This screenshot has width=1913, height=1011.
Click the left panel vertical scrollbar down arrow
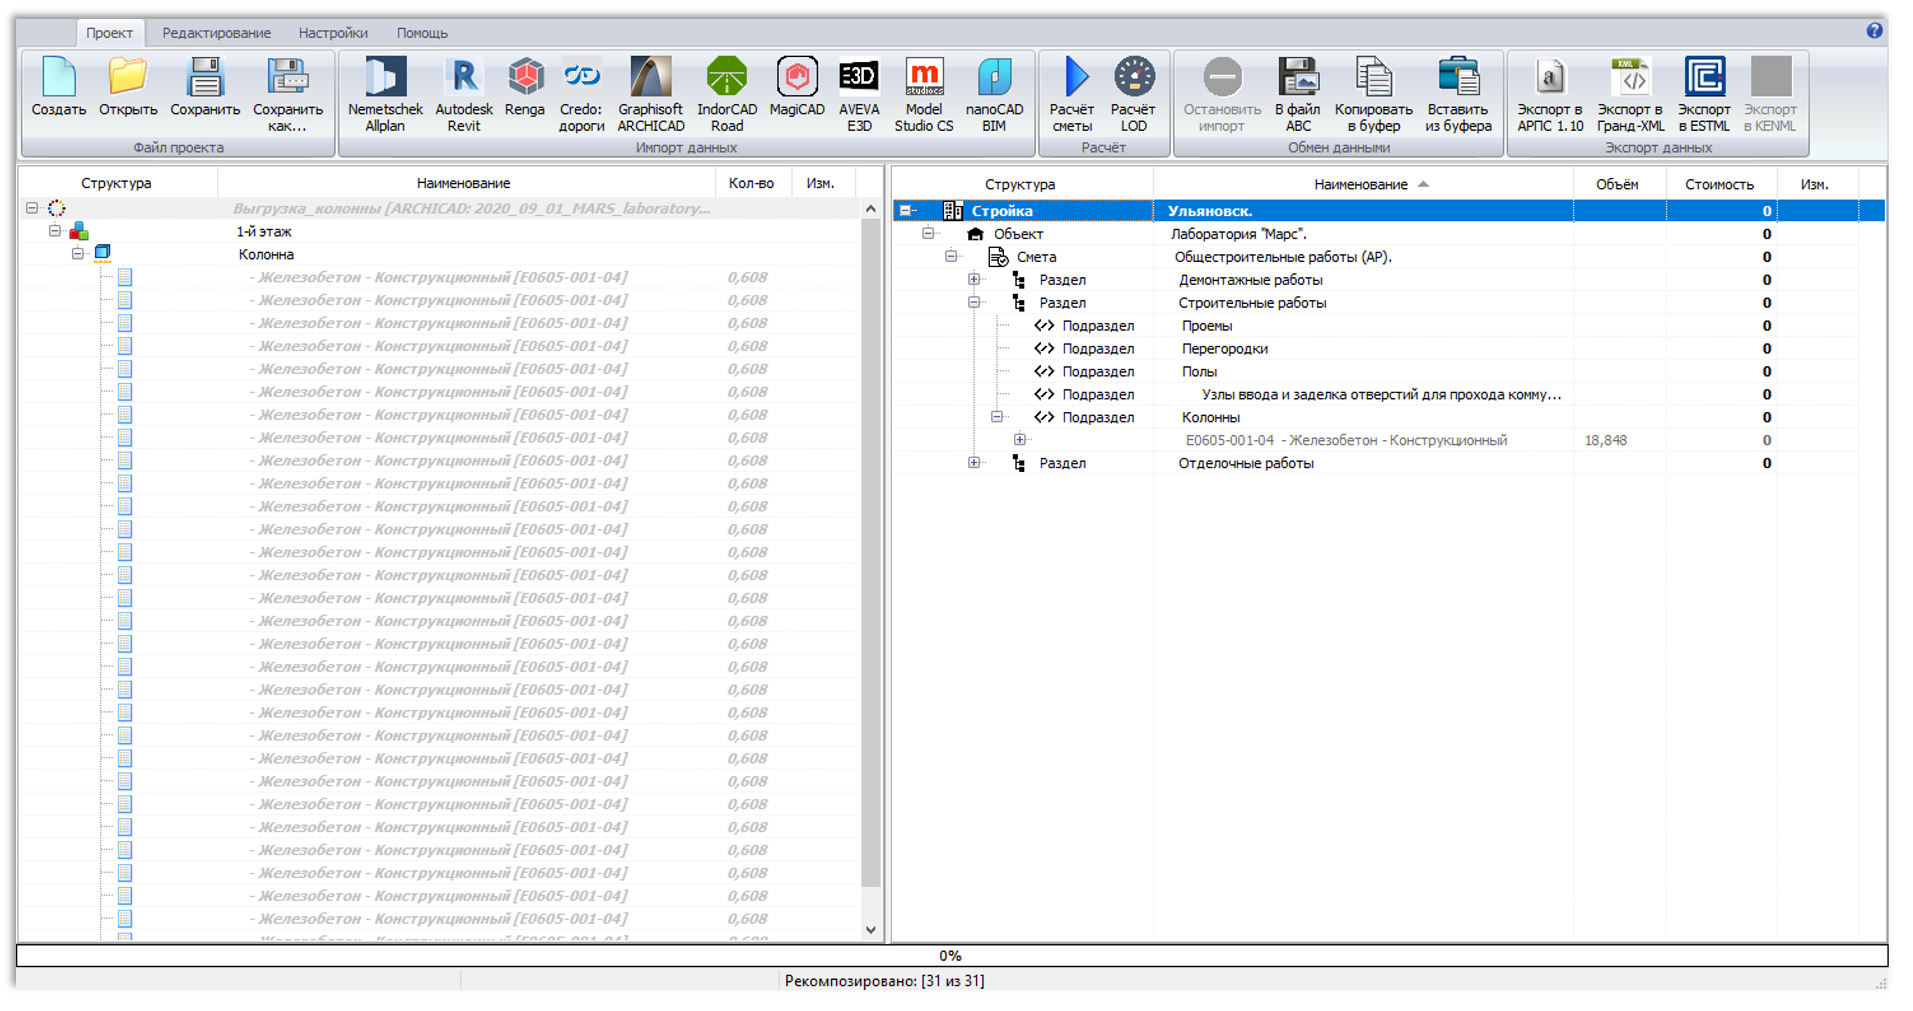click(870, 929)
